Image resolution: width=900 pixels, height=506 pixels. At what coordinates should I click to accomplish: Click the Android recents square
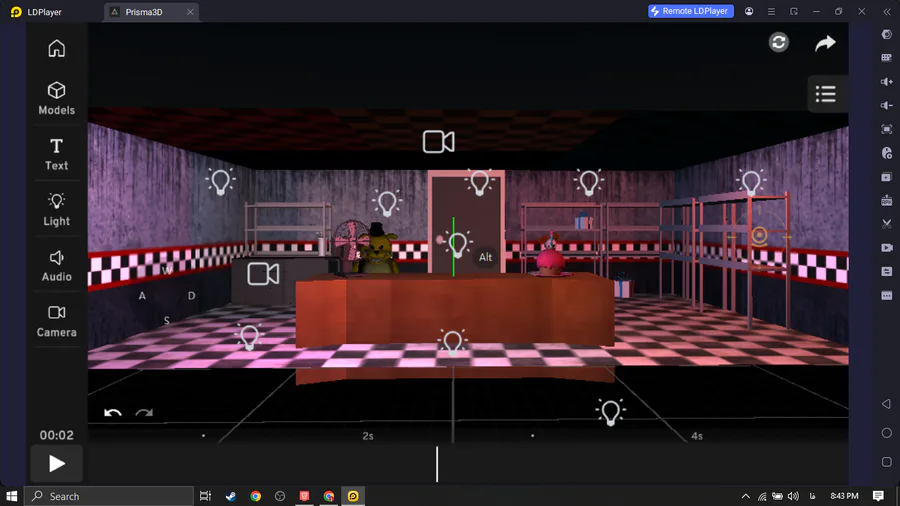coord(886,462)
